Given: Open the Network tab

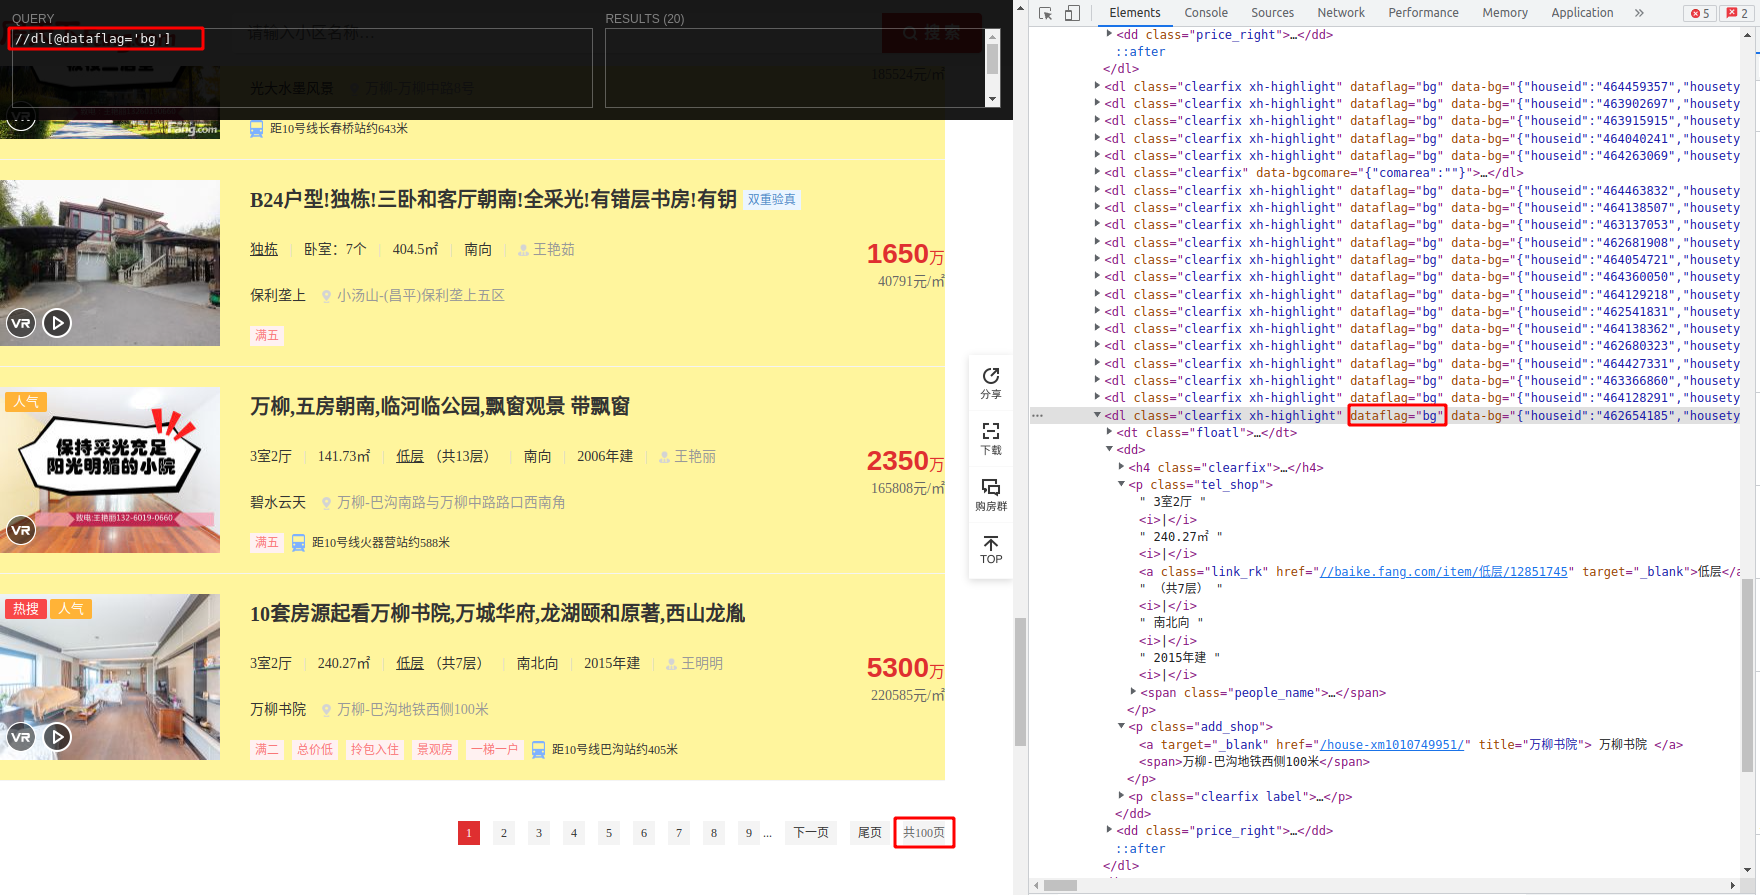Looking at the screenshot, I should pos(1341,13).
